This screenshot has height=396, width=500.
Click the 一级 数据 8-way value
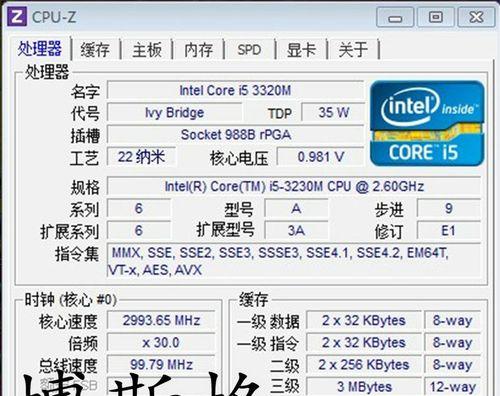click(453, 320)
